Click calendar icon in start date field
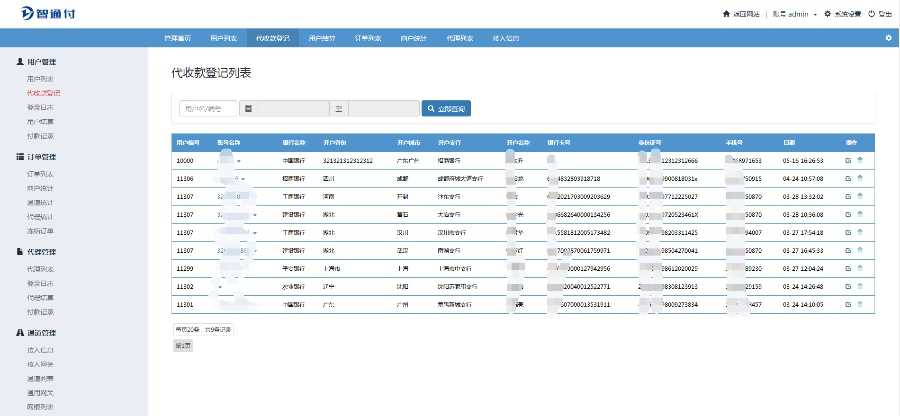 click(247, 108)
